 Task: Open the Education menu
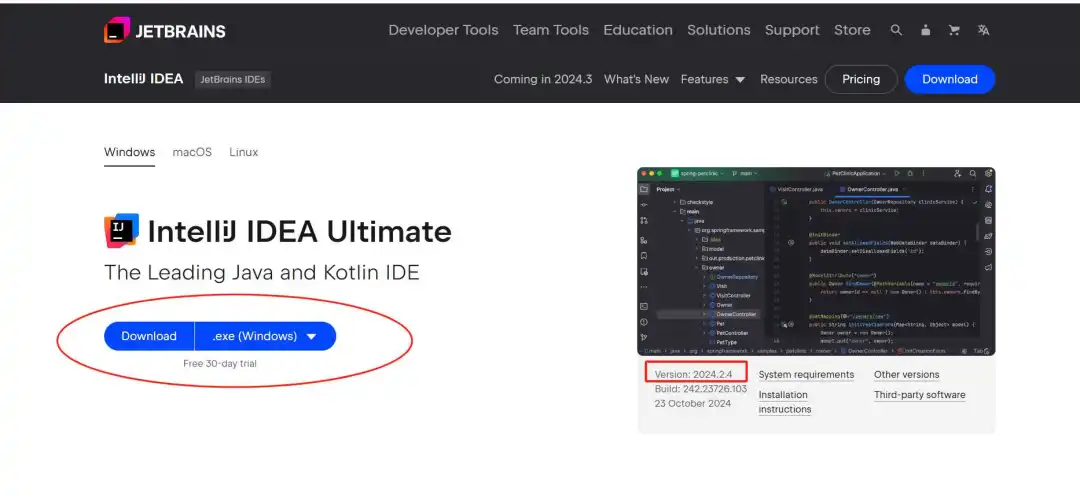(x=638, y=30)
